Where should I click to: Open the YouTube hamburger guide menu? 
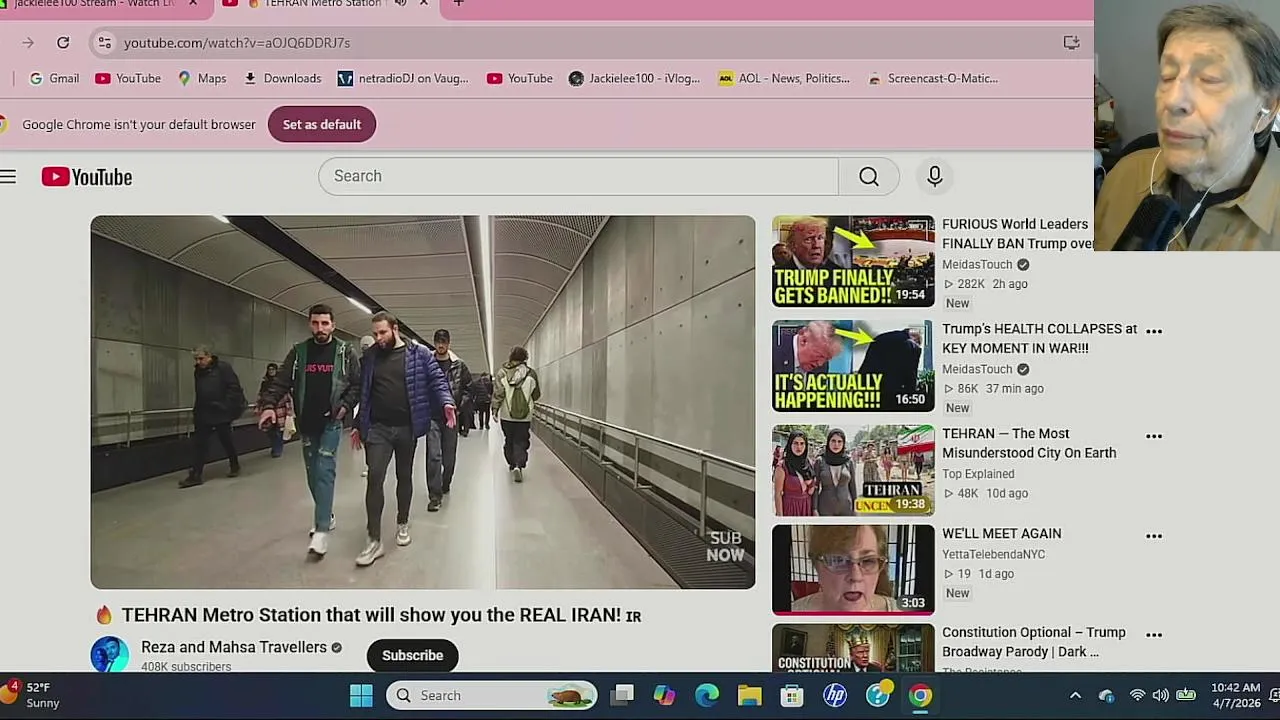pyautogui.click(x=8, y=177)
